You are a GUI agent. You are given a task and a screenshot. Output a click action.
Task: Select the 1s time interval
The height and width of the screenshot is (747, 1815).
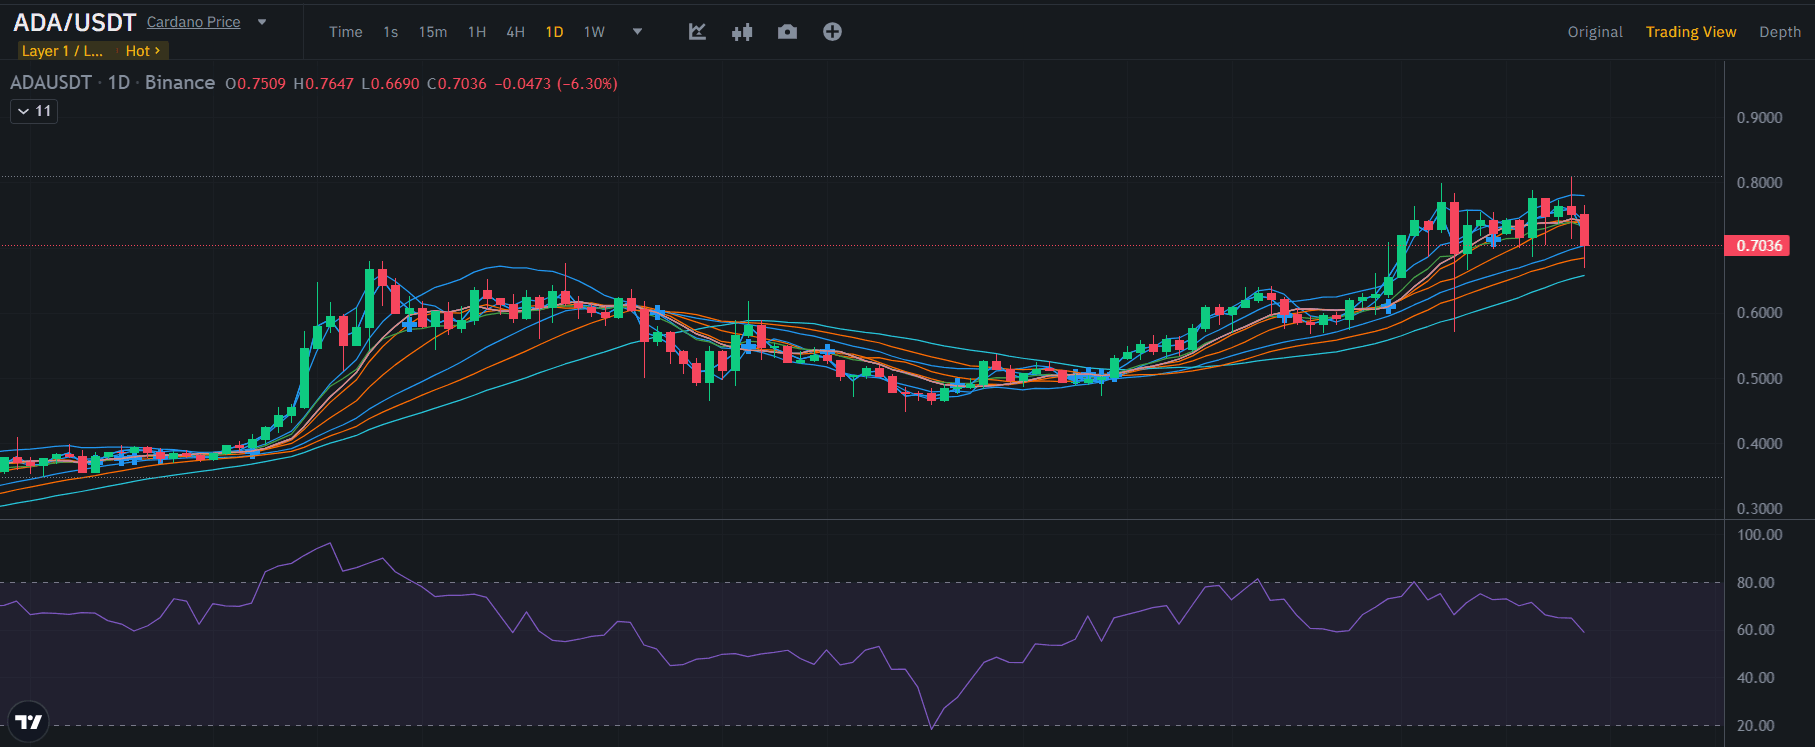point(390,32)
